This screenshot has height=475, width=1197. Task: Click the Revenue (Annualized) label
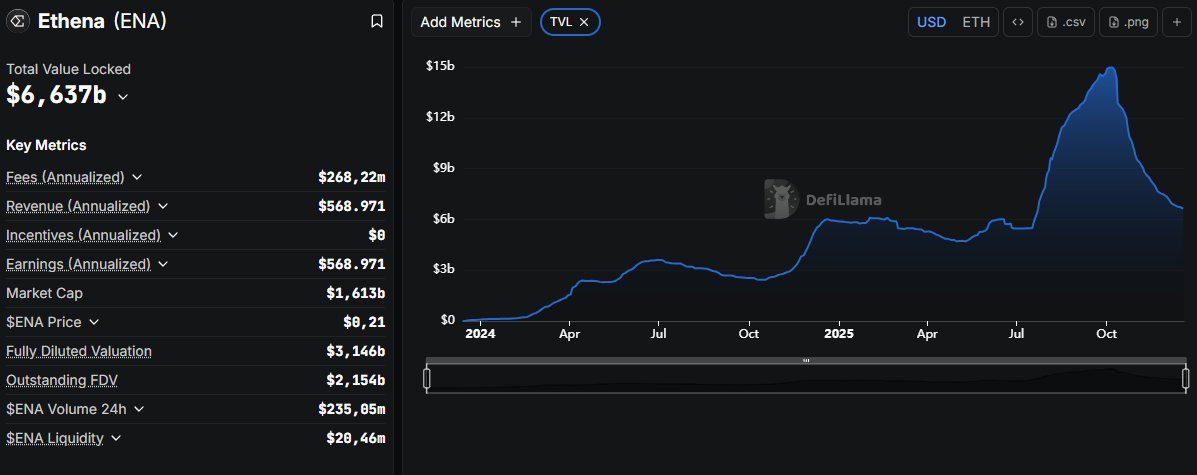(x=78, y=206)
